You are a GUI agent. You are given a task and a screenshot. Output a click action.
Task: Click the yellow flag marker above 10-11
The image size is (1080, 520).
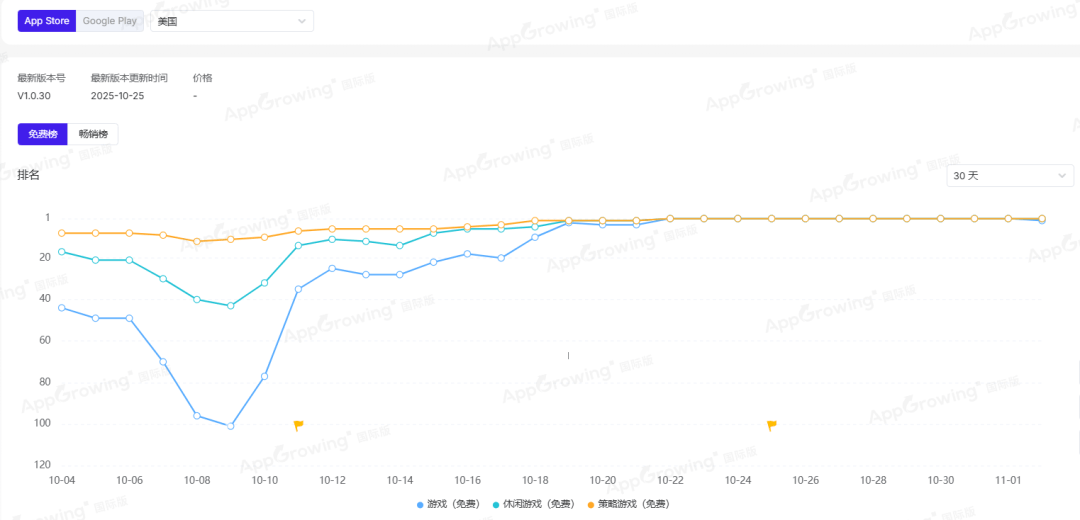(298, 425)
